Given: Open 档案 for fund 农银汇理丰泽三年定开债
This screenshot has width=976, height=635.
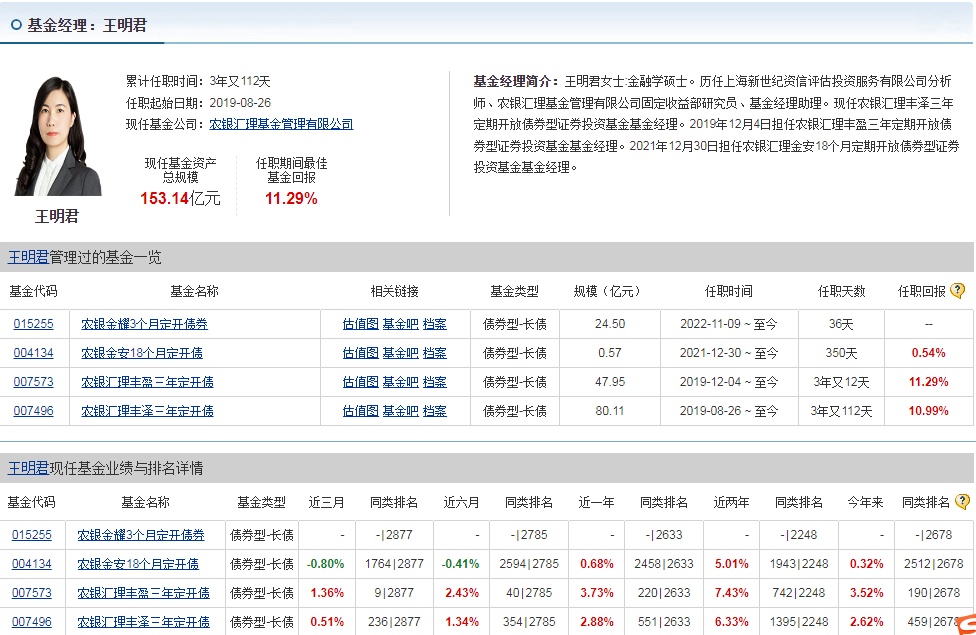Looking at the screenshot, I should click(434, 411).
